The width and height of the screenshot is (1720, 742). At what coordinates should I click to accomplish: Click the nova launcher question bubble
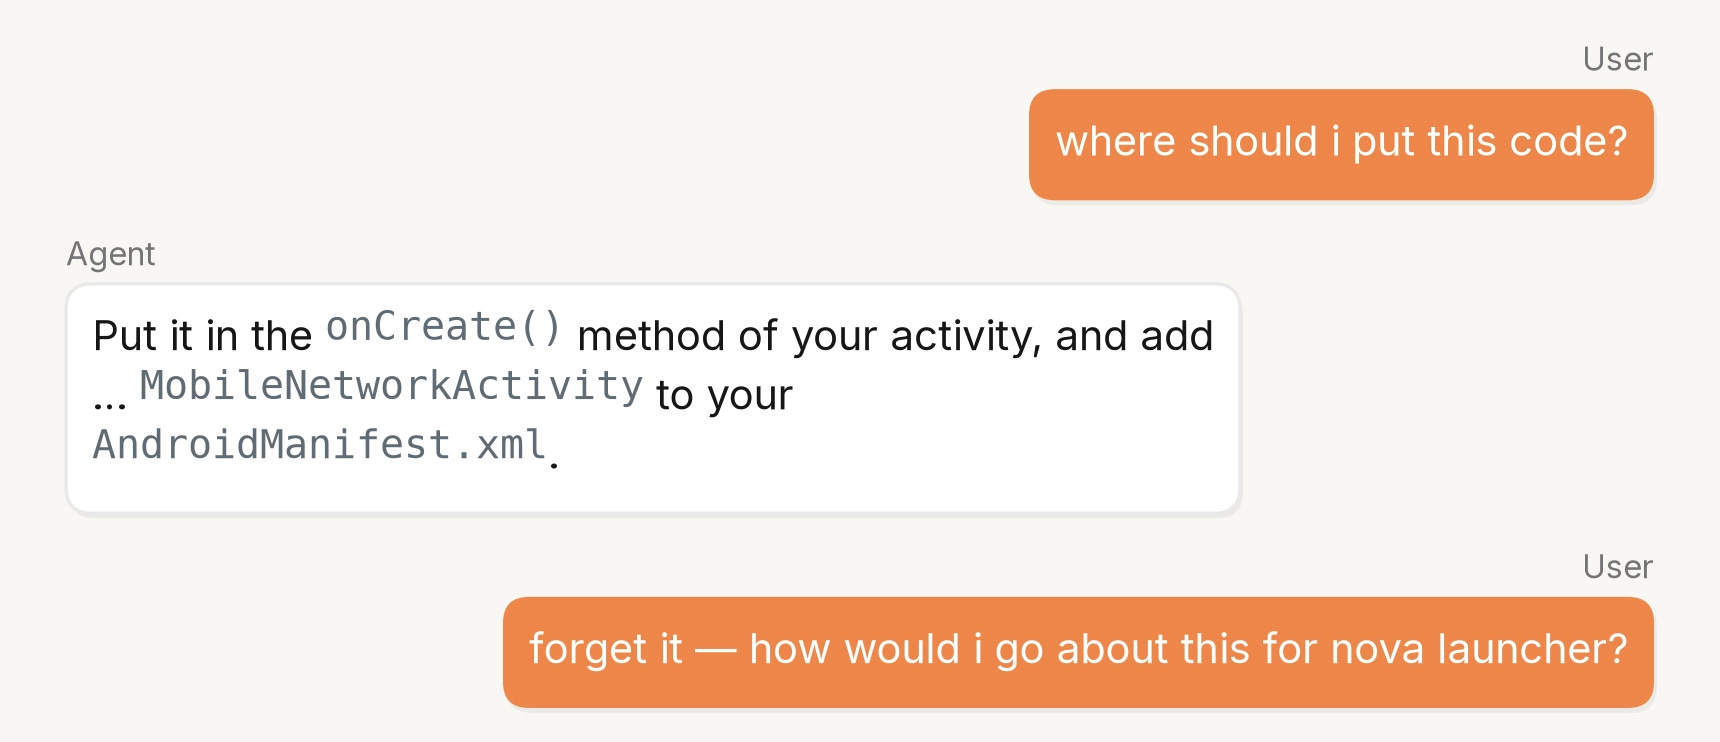pos(1078,652)
